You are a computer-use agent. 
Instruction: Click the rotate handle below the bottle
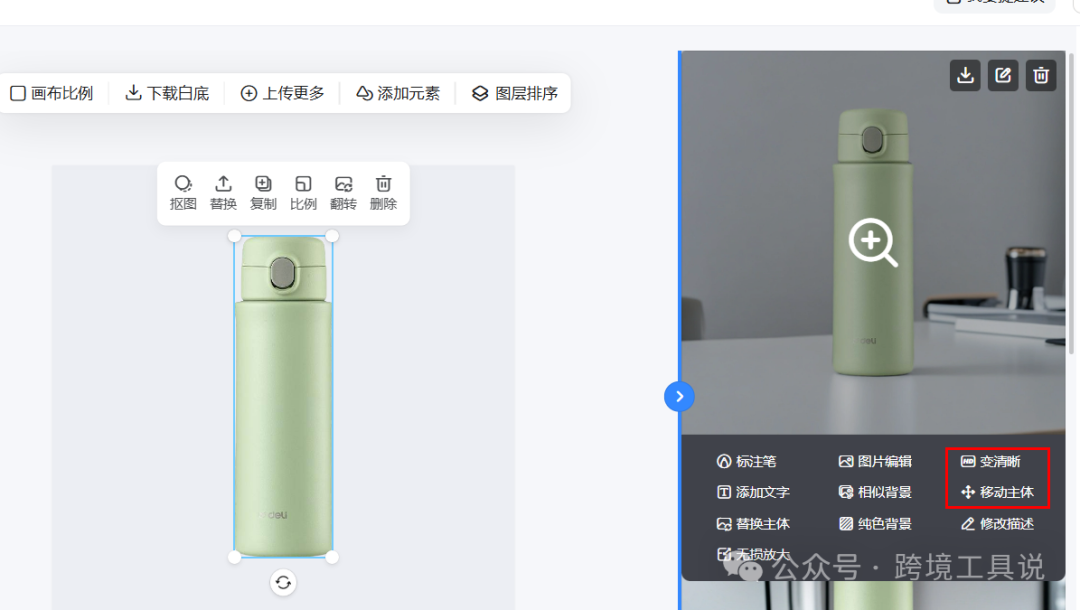(283, 582)
